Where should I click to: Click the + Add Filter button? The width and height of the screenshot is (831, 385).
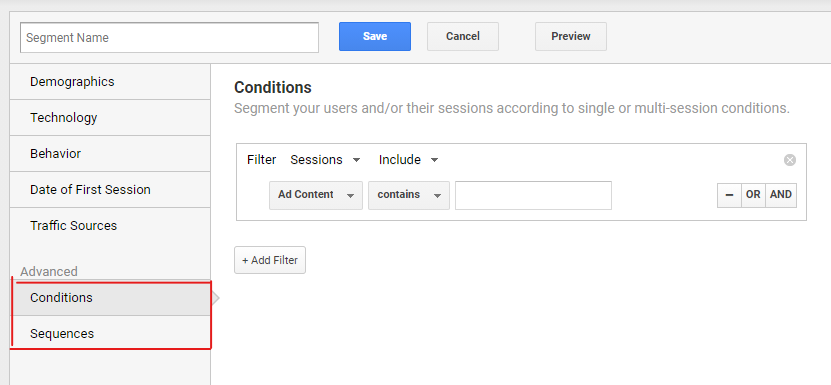[x=270, y=260]
